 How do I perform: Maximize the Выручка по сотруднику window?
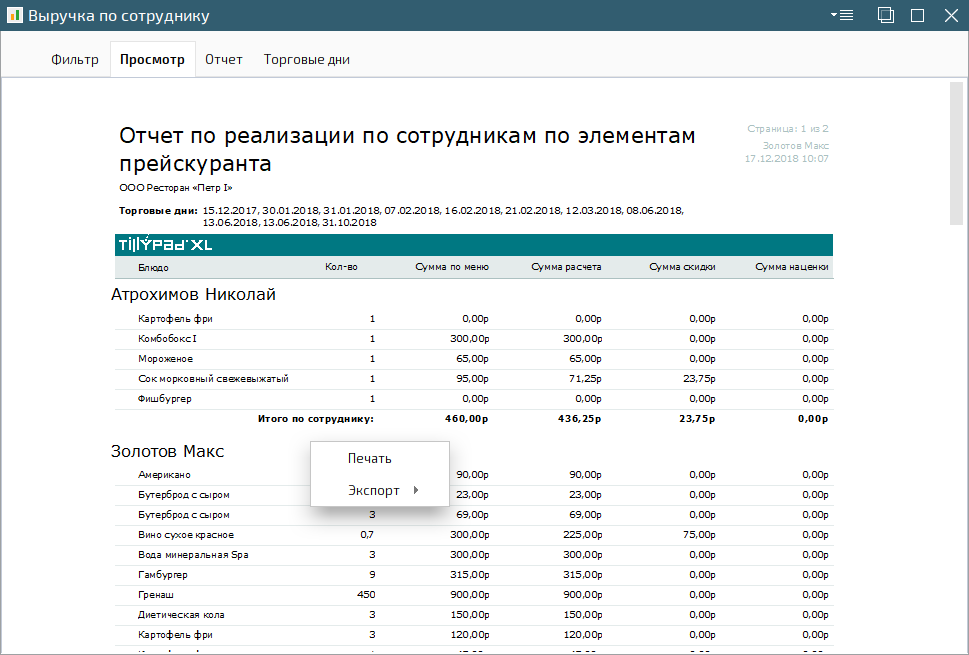[x=917, y=15]
